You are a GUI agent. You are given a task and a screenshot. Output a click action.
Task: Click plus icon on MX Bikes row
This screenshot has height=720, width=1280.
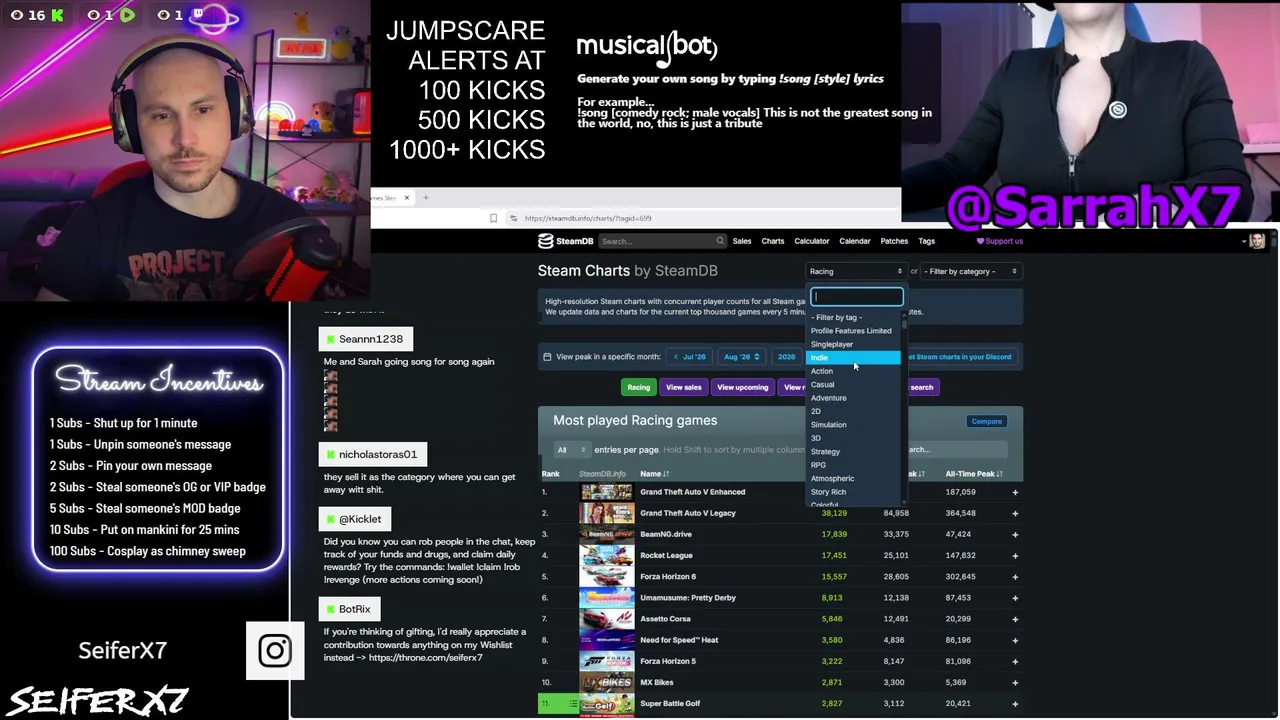1015,682
